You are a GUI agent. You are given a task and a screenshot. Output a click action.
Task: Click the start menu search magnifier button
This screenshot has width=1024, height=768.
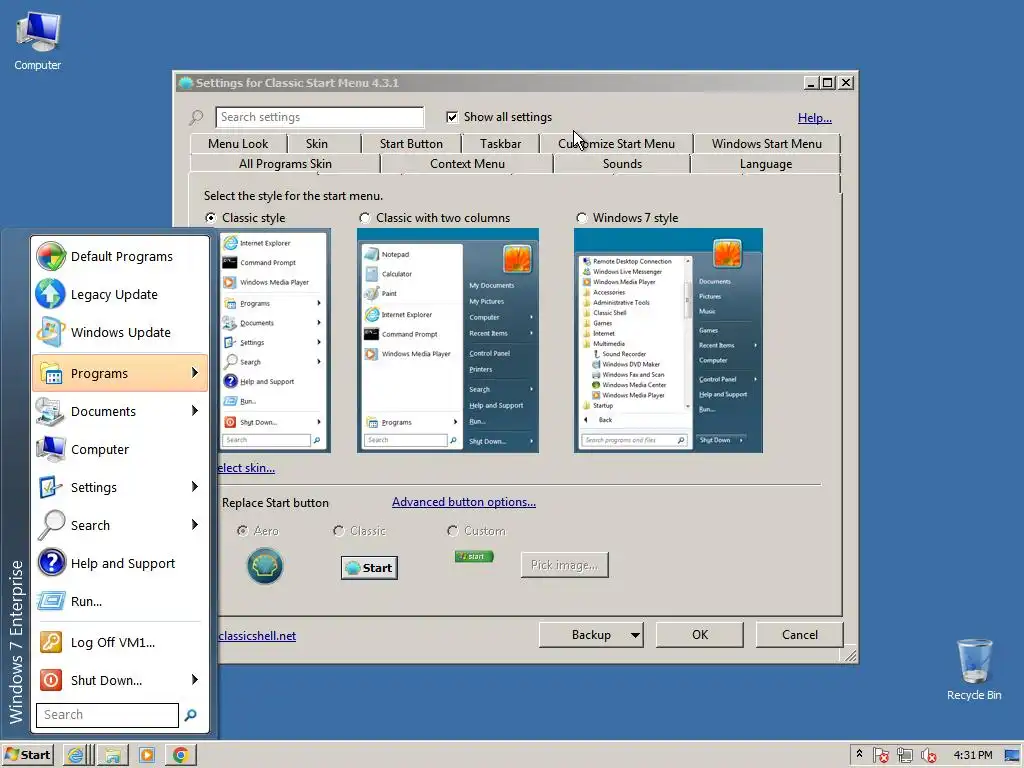point(191,715)
